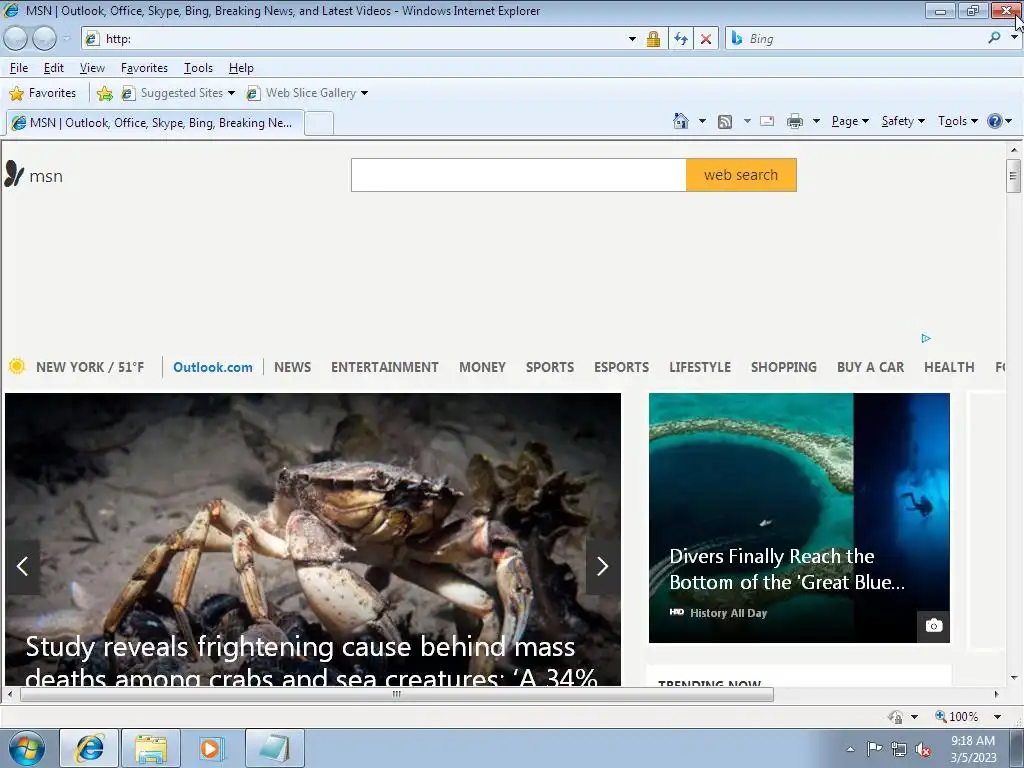Click the Bing search magnifier icon

[x=995, y=38]
